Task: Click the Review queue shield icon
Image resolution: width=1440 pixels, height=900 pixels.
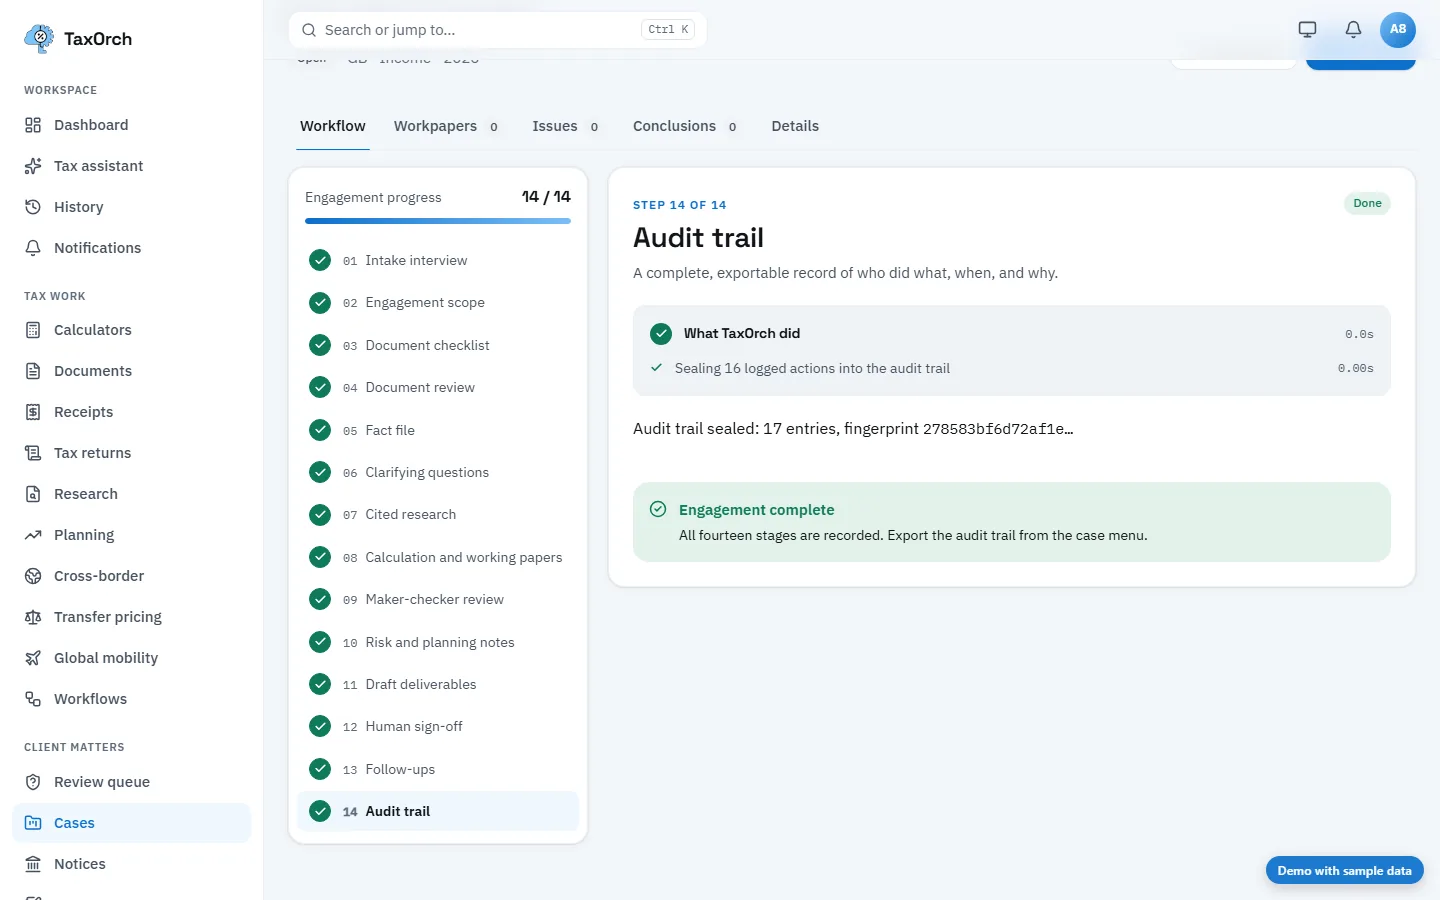Action: (33, 782)
